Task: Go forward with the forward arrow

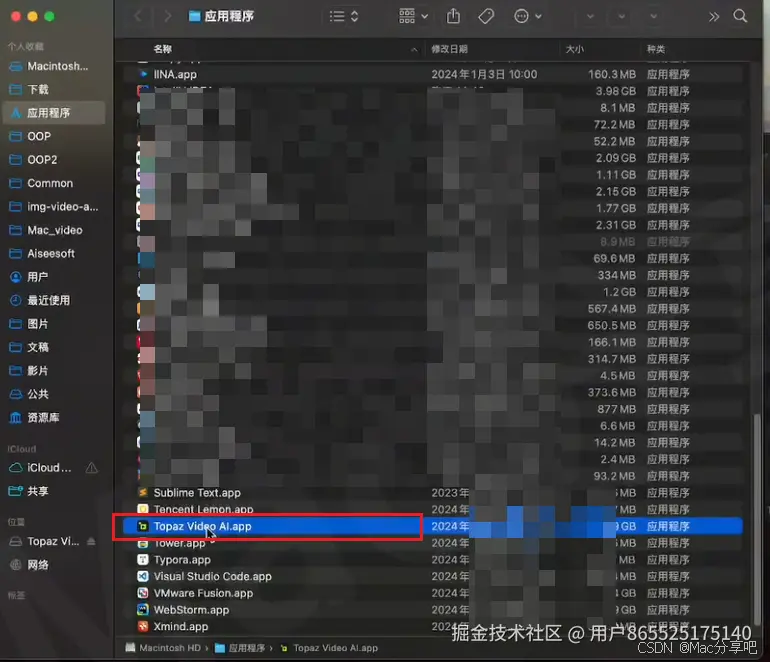Action: point(167,16)
